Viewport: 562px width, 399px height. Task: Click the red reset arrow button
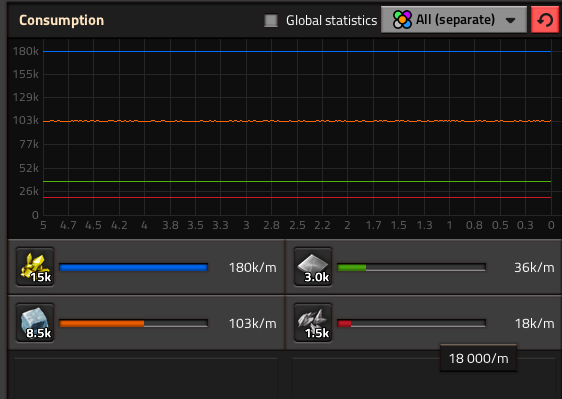coord(544,20)
